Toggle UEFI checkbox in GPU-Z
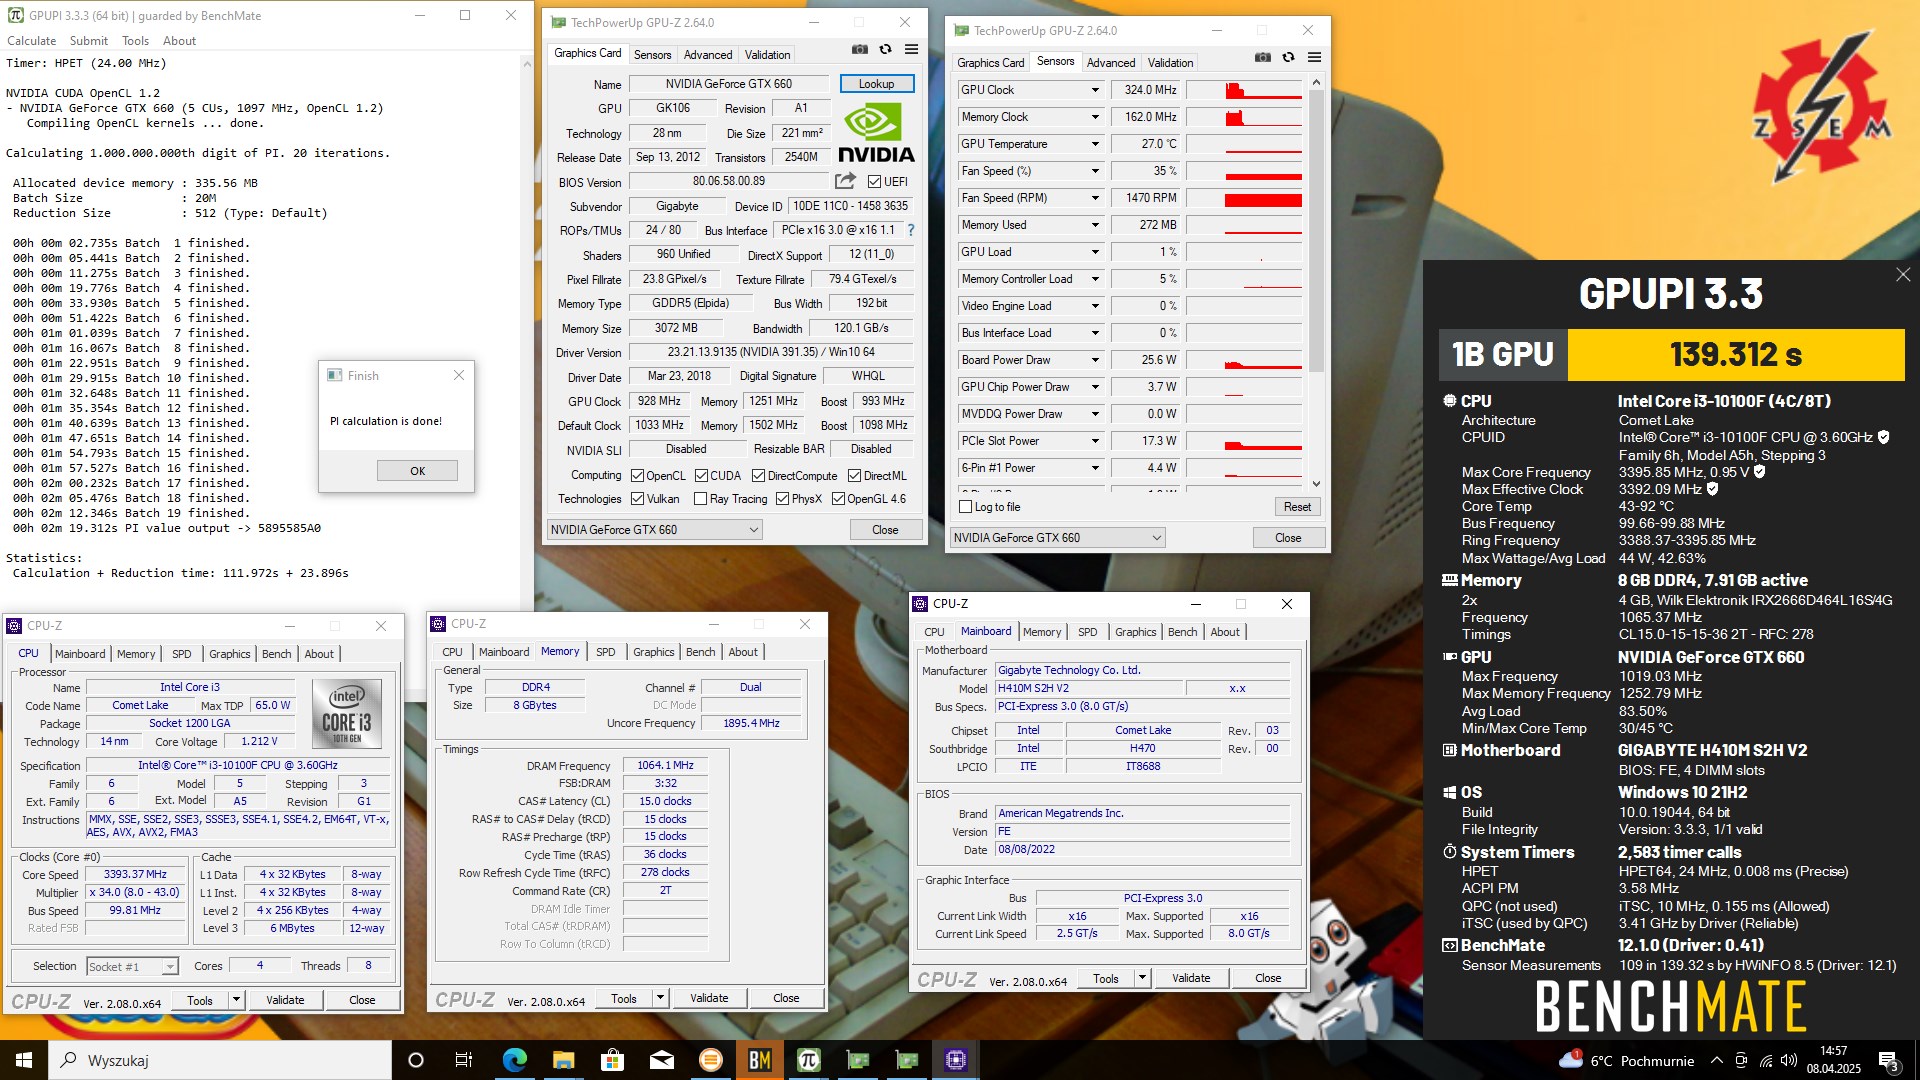1920x1080 pixels. [x=874, y=182]
